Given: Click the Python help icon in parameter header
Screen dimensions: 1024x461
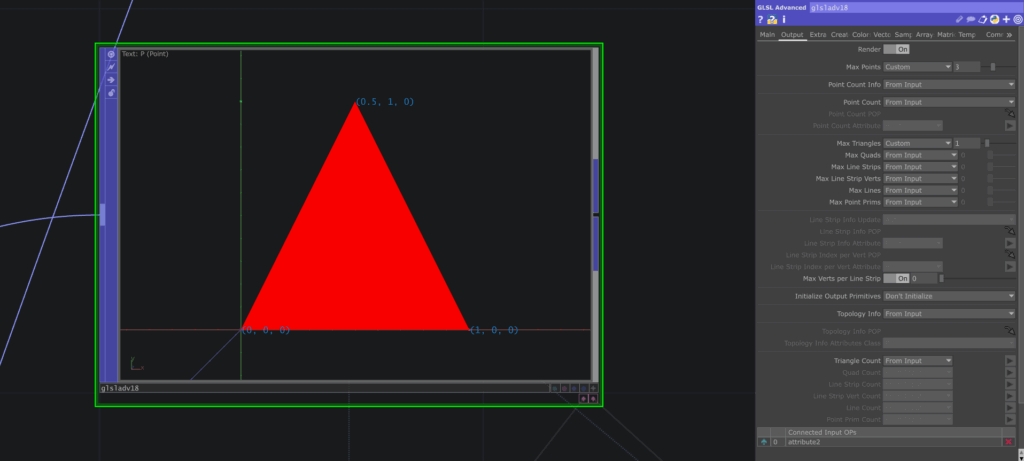Looking at the screenshot, I should coord(772,19).
